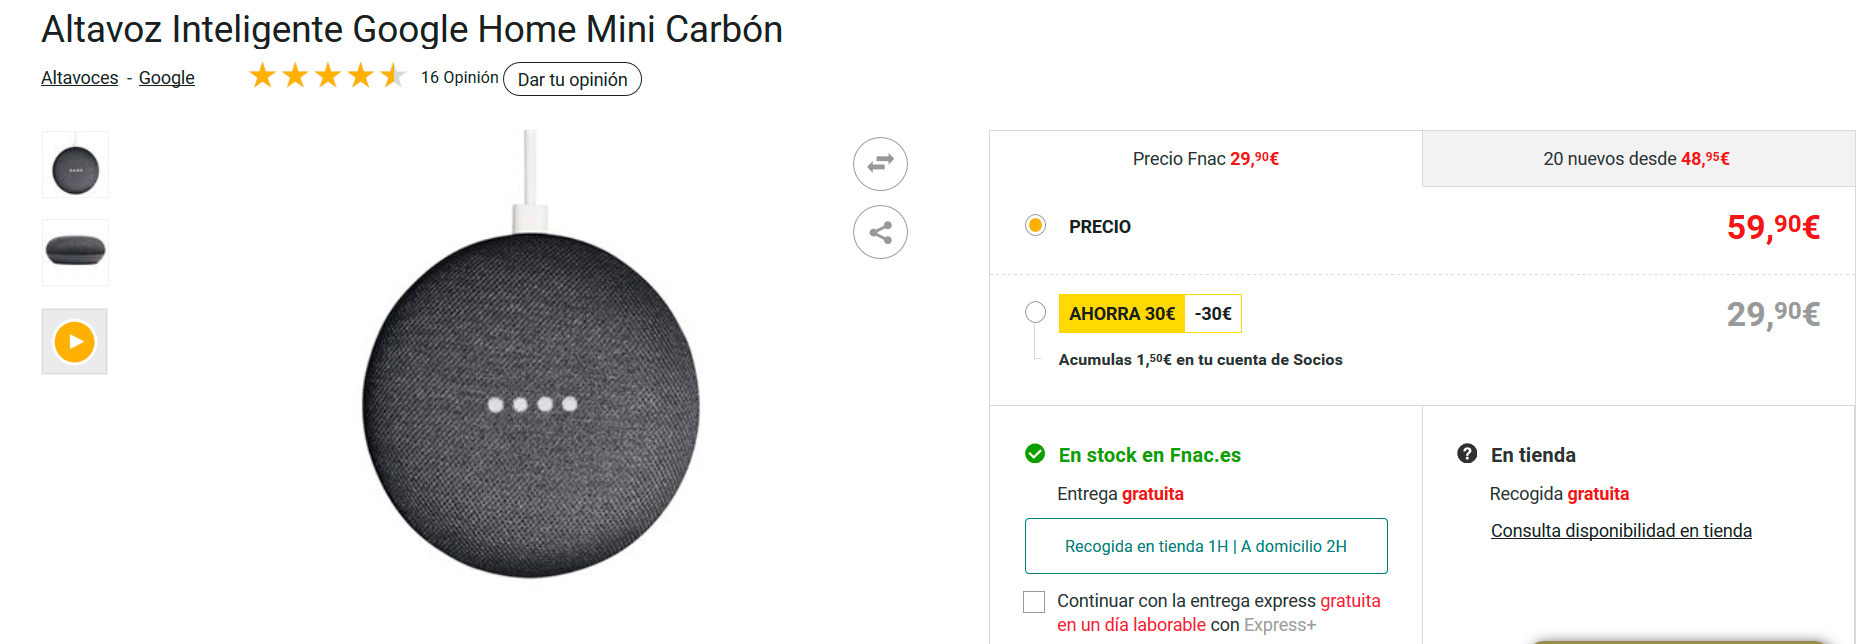Image resolution: width=1856 pixels, height=644 pixels.
Task: Play the product video thumbnail
Action: pyautogui.click(x=75, y=342)
